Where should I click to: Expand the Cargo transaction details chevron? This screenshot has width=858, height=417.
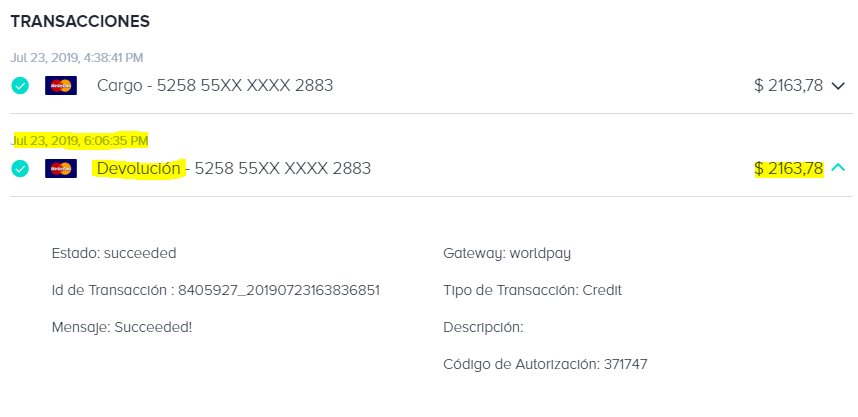[x=838, y=86]
